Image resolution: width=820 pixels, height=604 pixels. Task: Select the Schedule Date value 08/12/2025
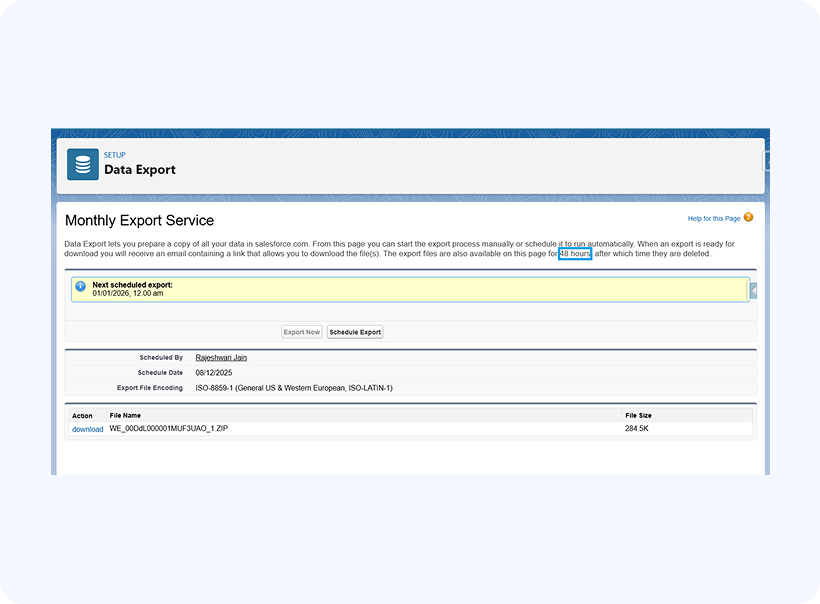coord(214,373)
